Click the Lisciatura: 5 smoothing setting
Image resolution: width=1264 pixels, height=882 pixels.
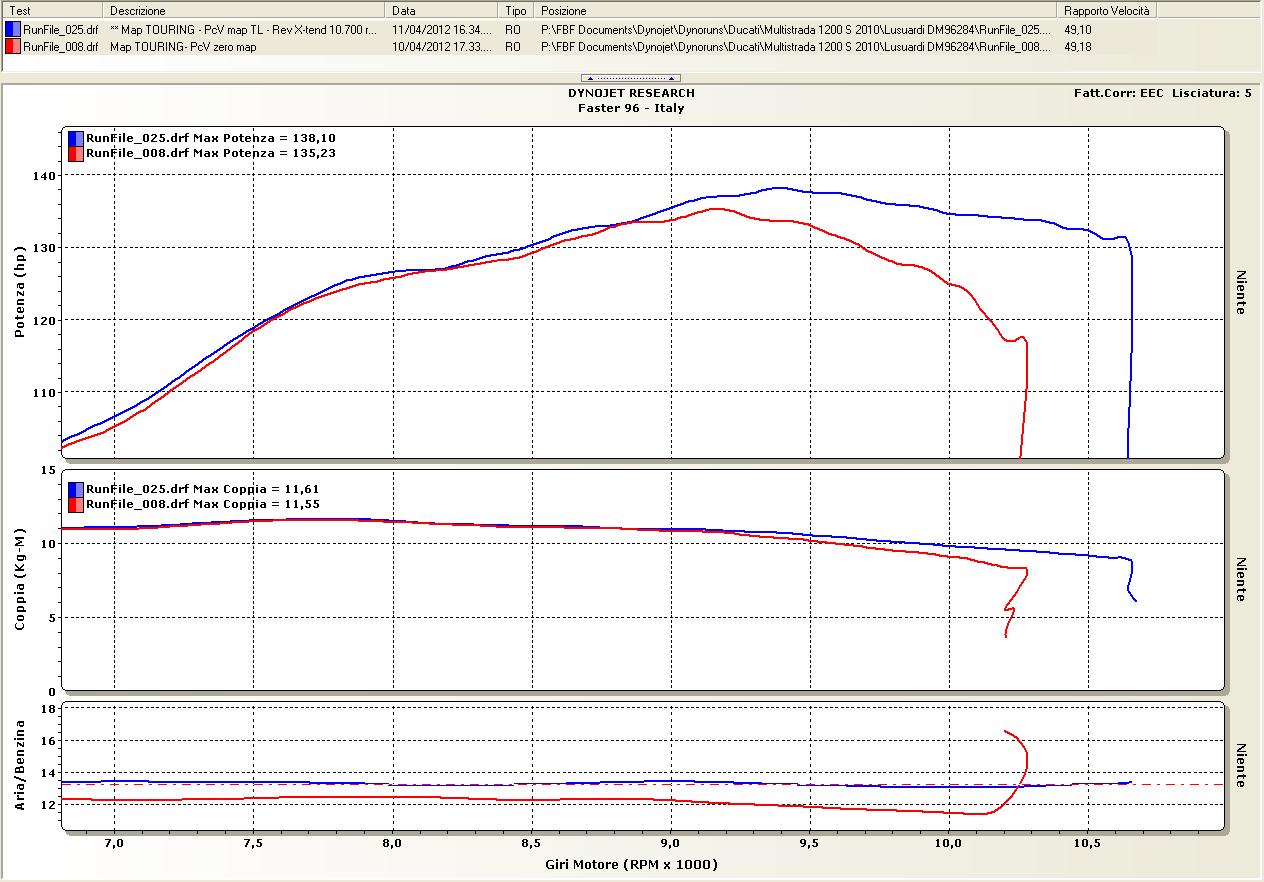(x=1213, y=93)
